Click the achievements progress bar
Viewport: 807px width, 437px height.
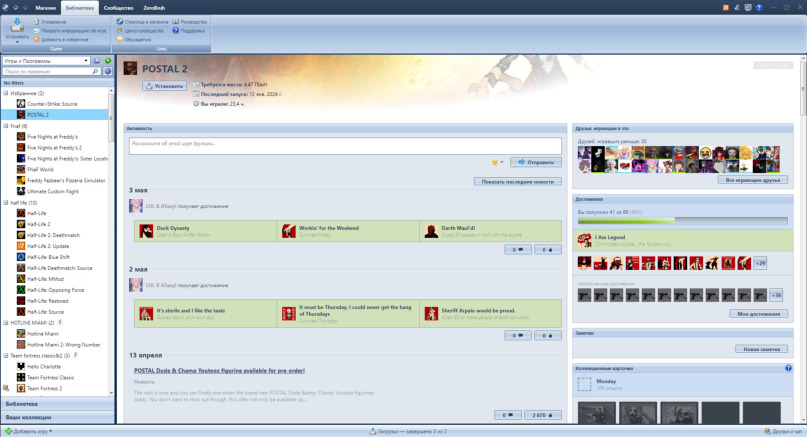tap(682, 220)
